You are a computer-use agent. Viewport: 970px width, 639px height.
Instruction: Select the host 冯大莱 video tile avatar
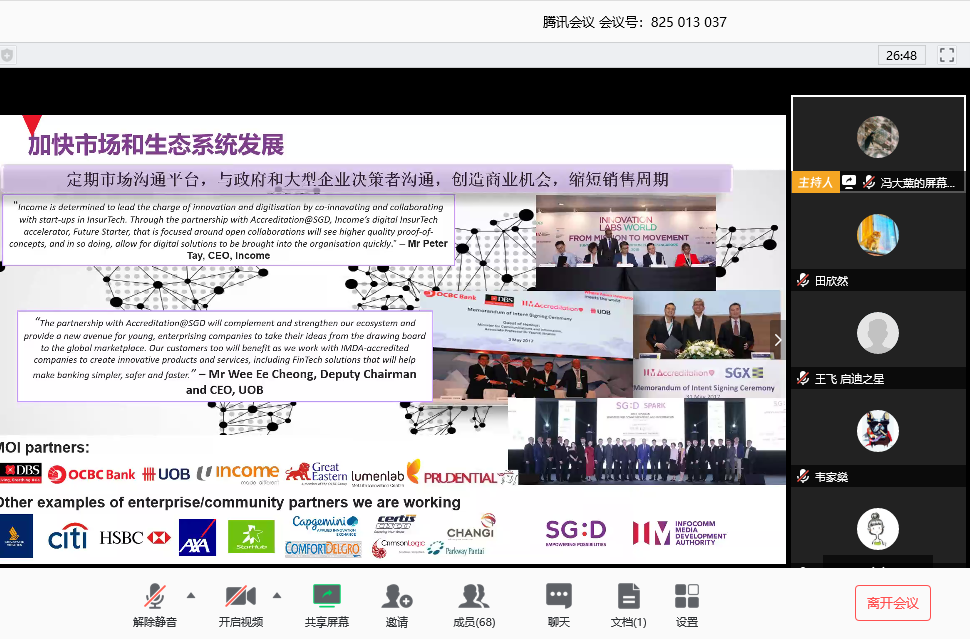(878, 137)
